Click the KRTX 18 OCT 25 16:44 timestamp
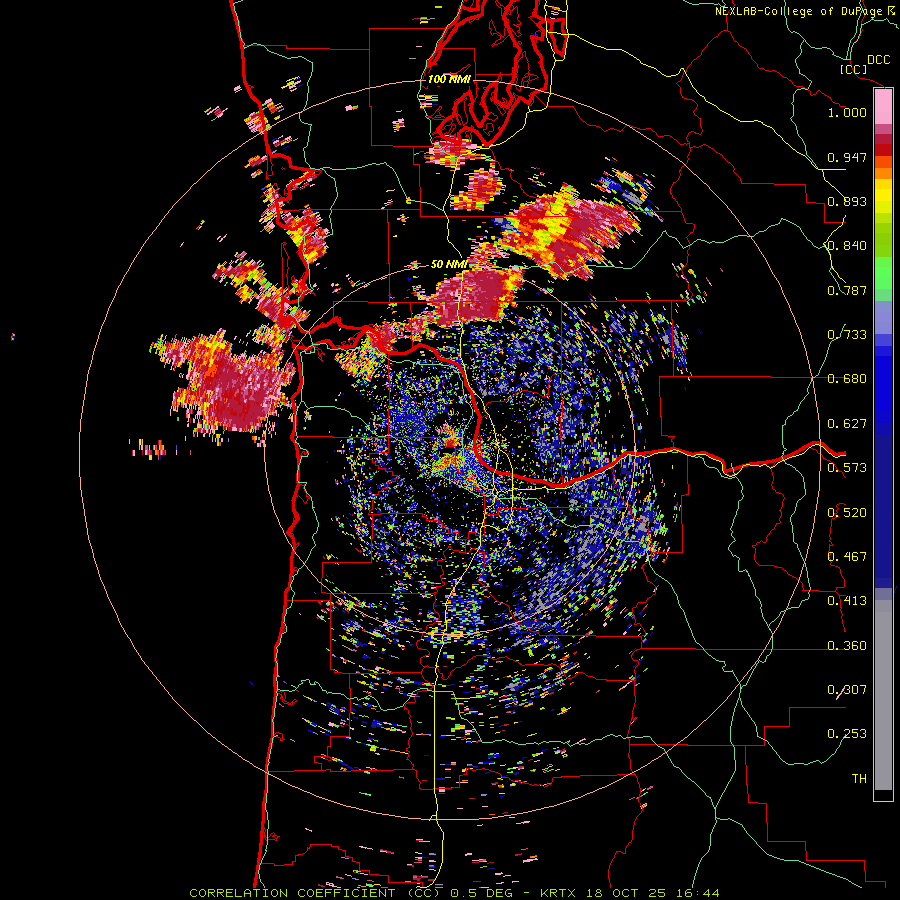Viewport: 900px width, 900px height. (x=630, y=893)
